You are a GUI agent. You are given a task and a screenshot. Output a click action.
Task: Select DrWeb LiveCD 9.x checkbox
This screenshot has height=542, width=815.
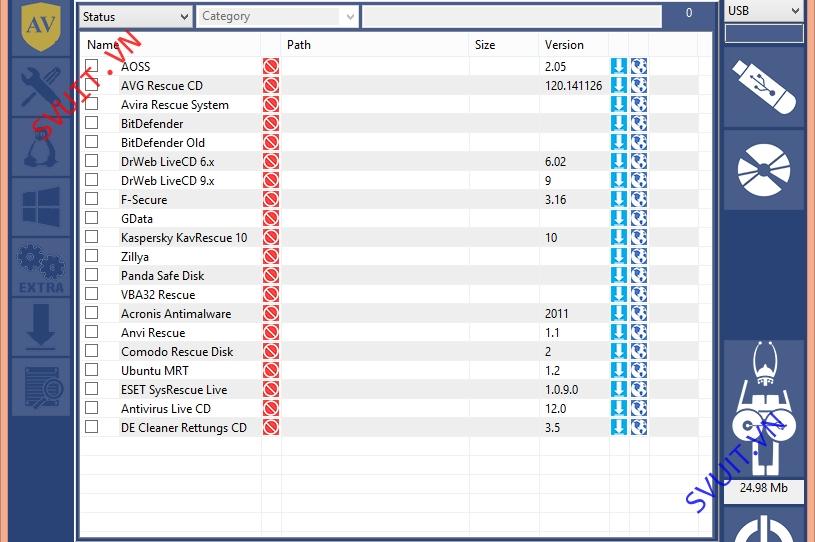point(91,179)
